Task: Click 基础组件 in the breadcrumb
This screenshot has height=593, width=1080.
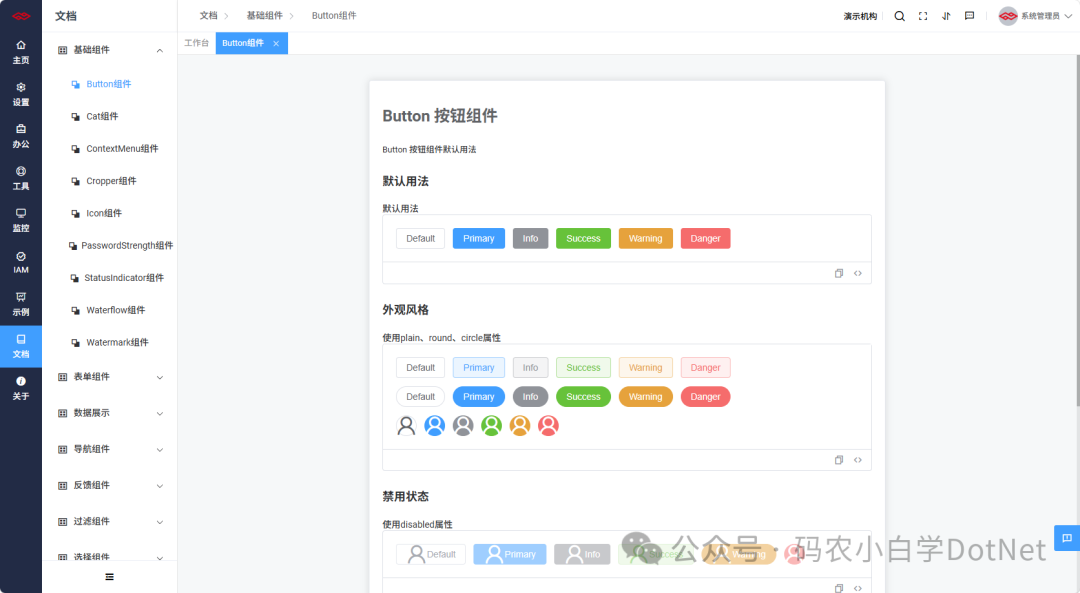Action: coord(264,15)
